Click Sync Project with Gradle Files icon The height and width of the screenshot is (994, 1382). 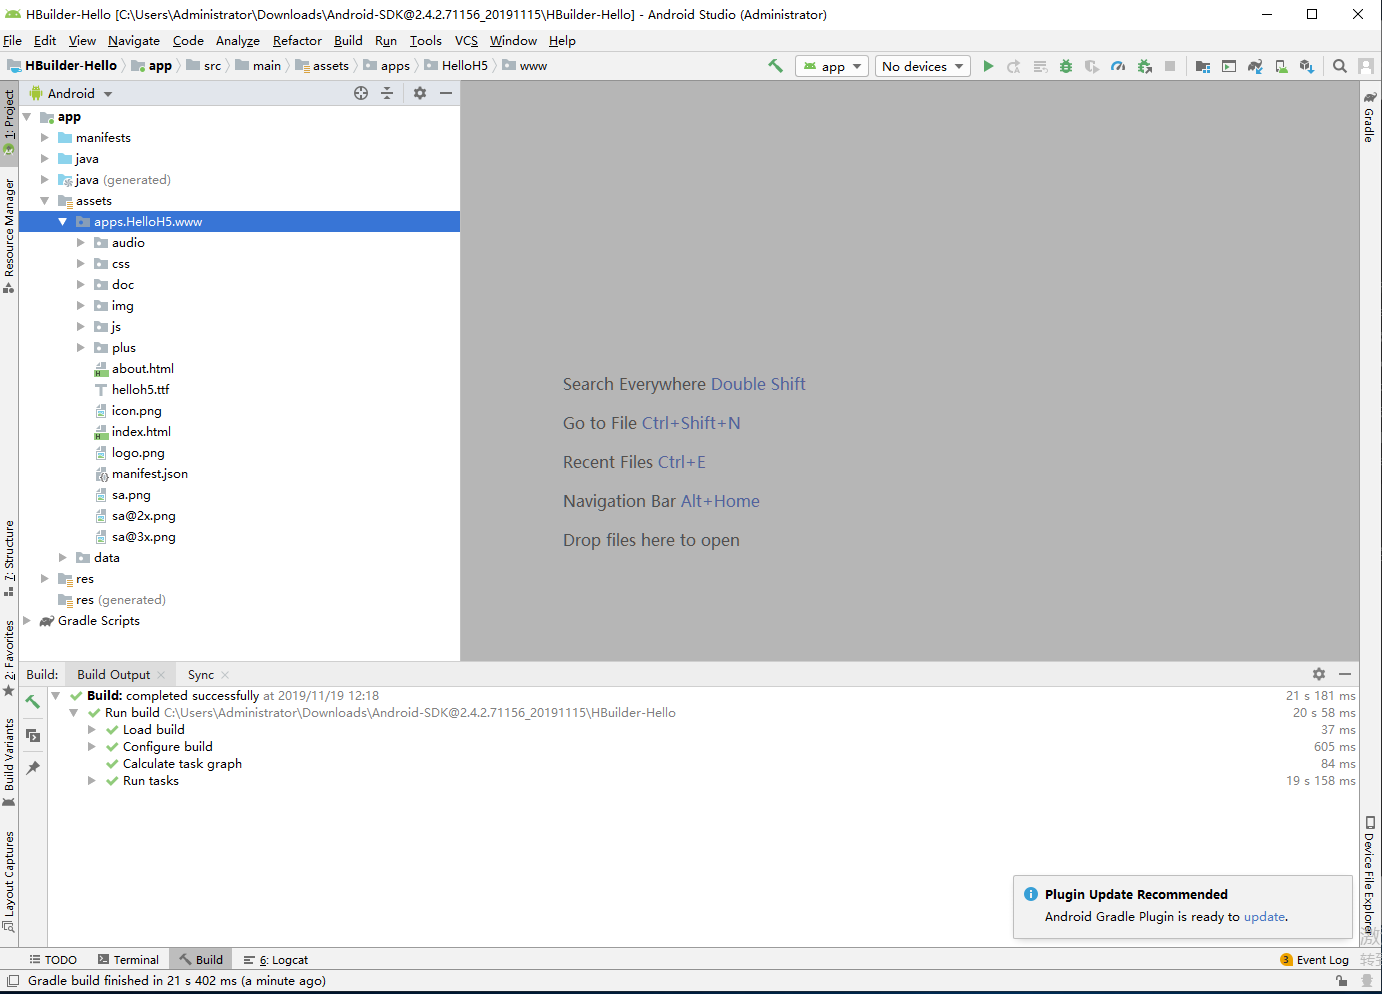click(1255, 66)
